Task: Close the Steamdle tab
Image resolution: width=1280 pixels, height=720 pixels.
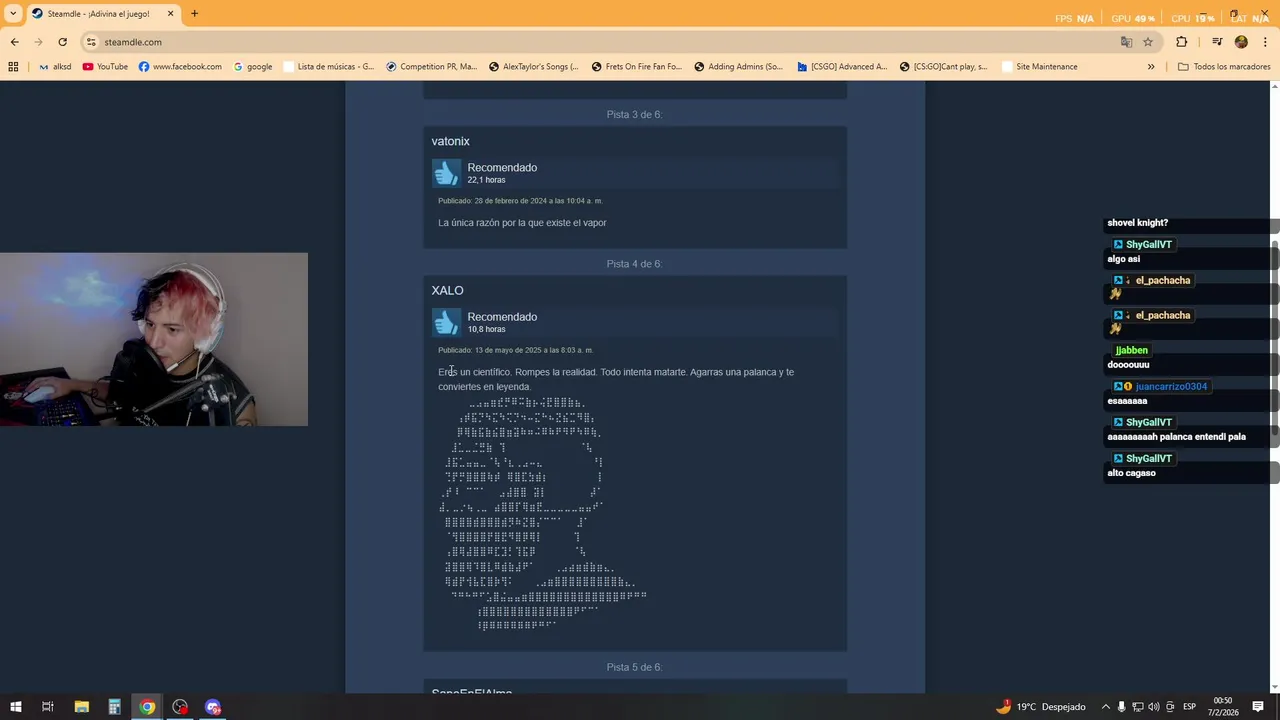Action: (x=170, y=14)
